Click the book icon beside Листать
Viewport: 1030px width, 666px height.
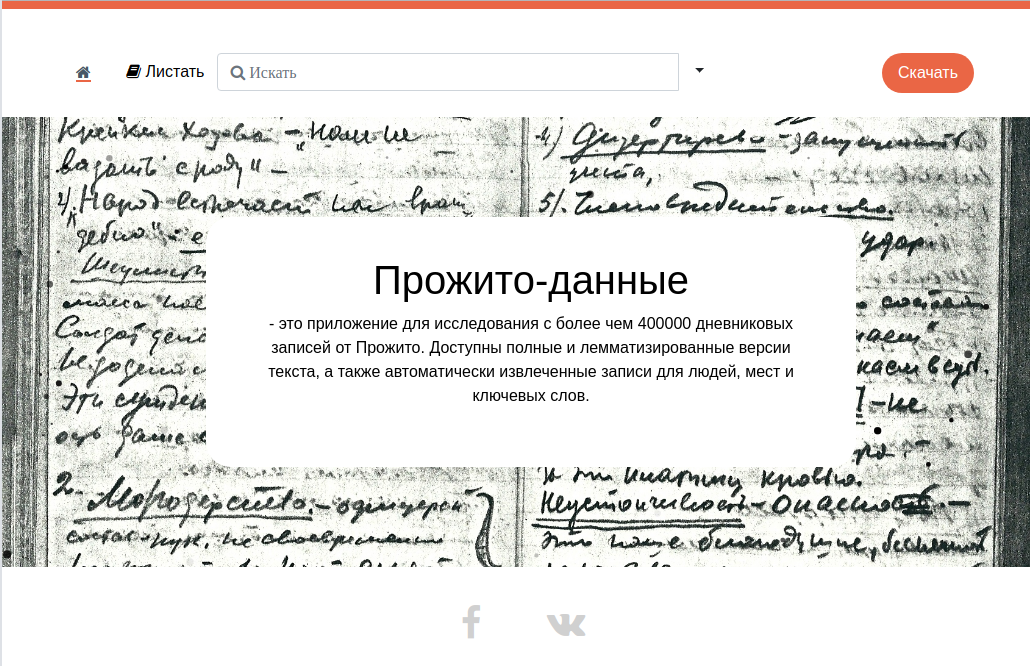coord(133,71)
